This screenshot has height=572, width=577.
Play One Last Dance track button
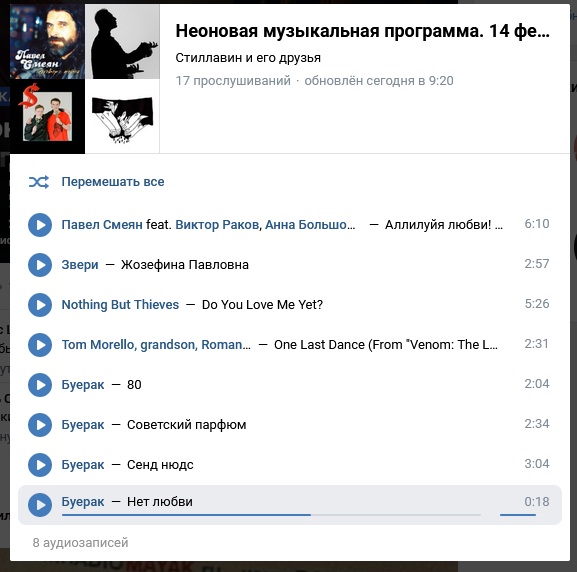pos(40,345)
